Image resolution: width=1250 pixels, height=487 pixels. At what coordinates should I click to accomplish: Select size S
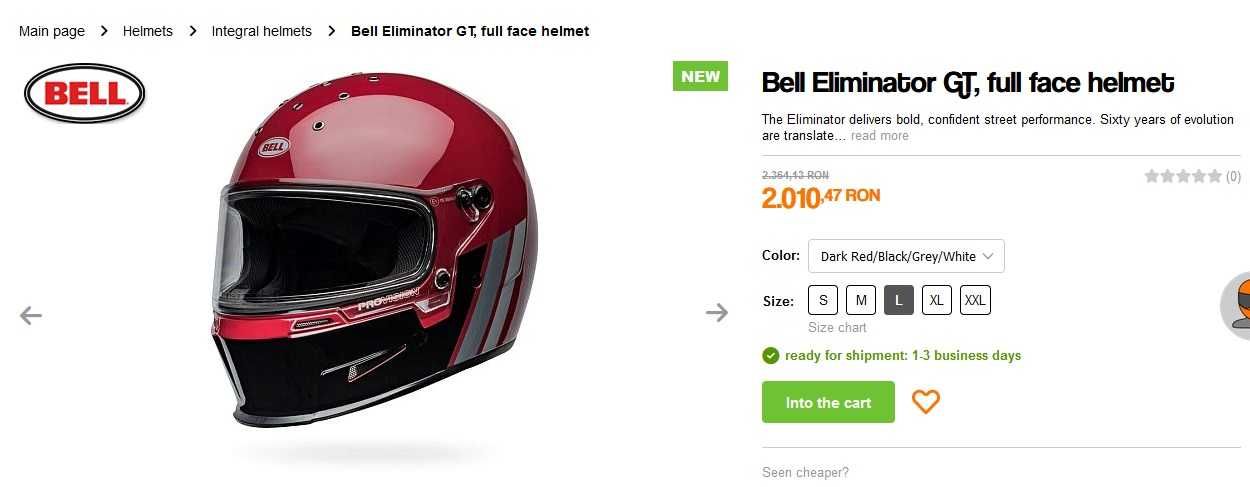coord(823,300)
